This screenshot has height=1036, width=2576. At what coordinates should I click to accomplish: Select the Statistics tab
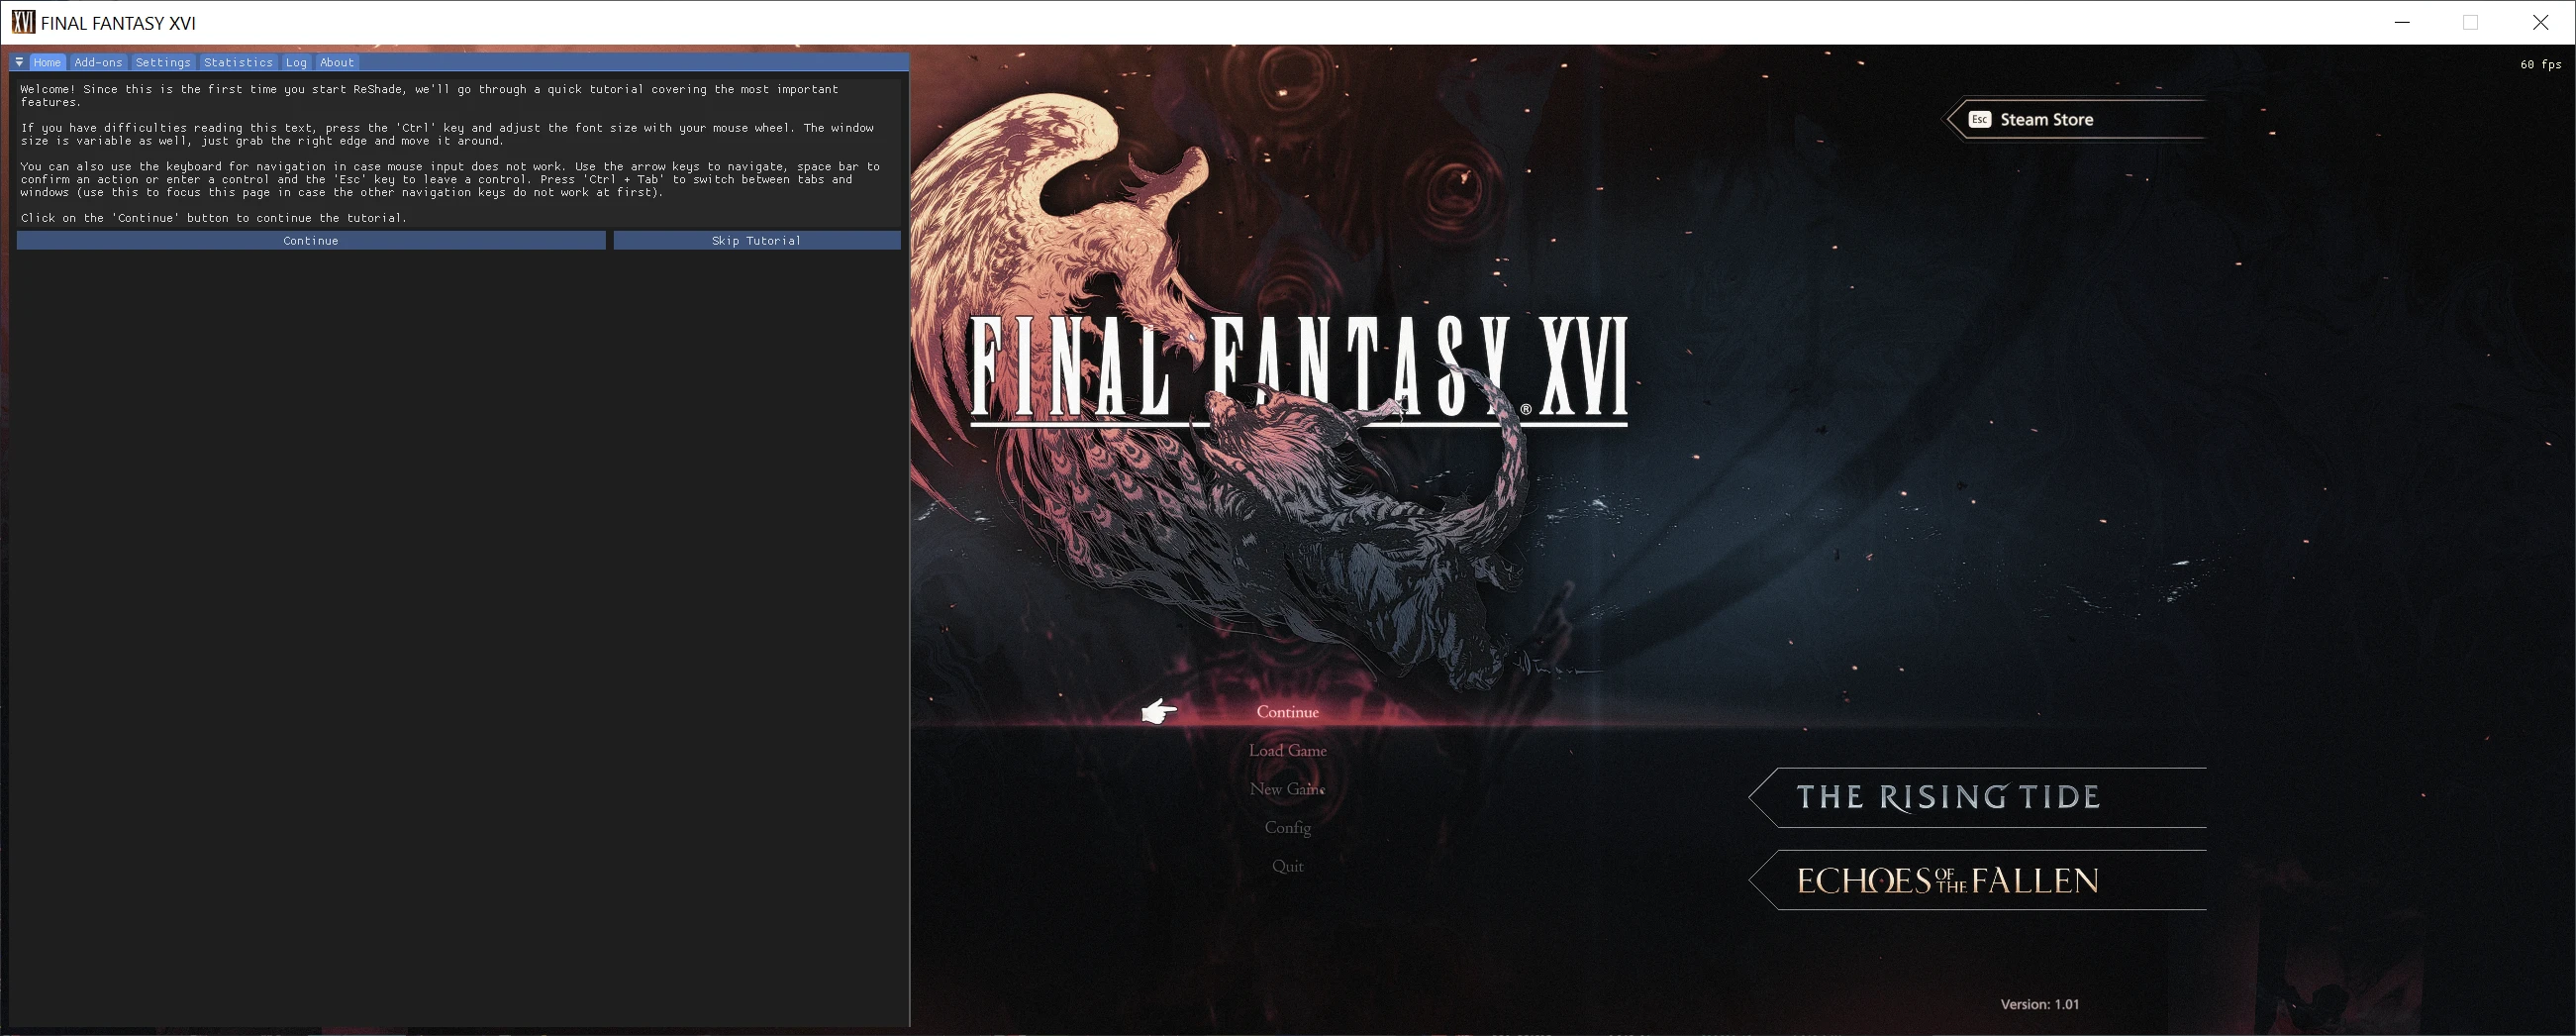[238, 62]
